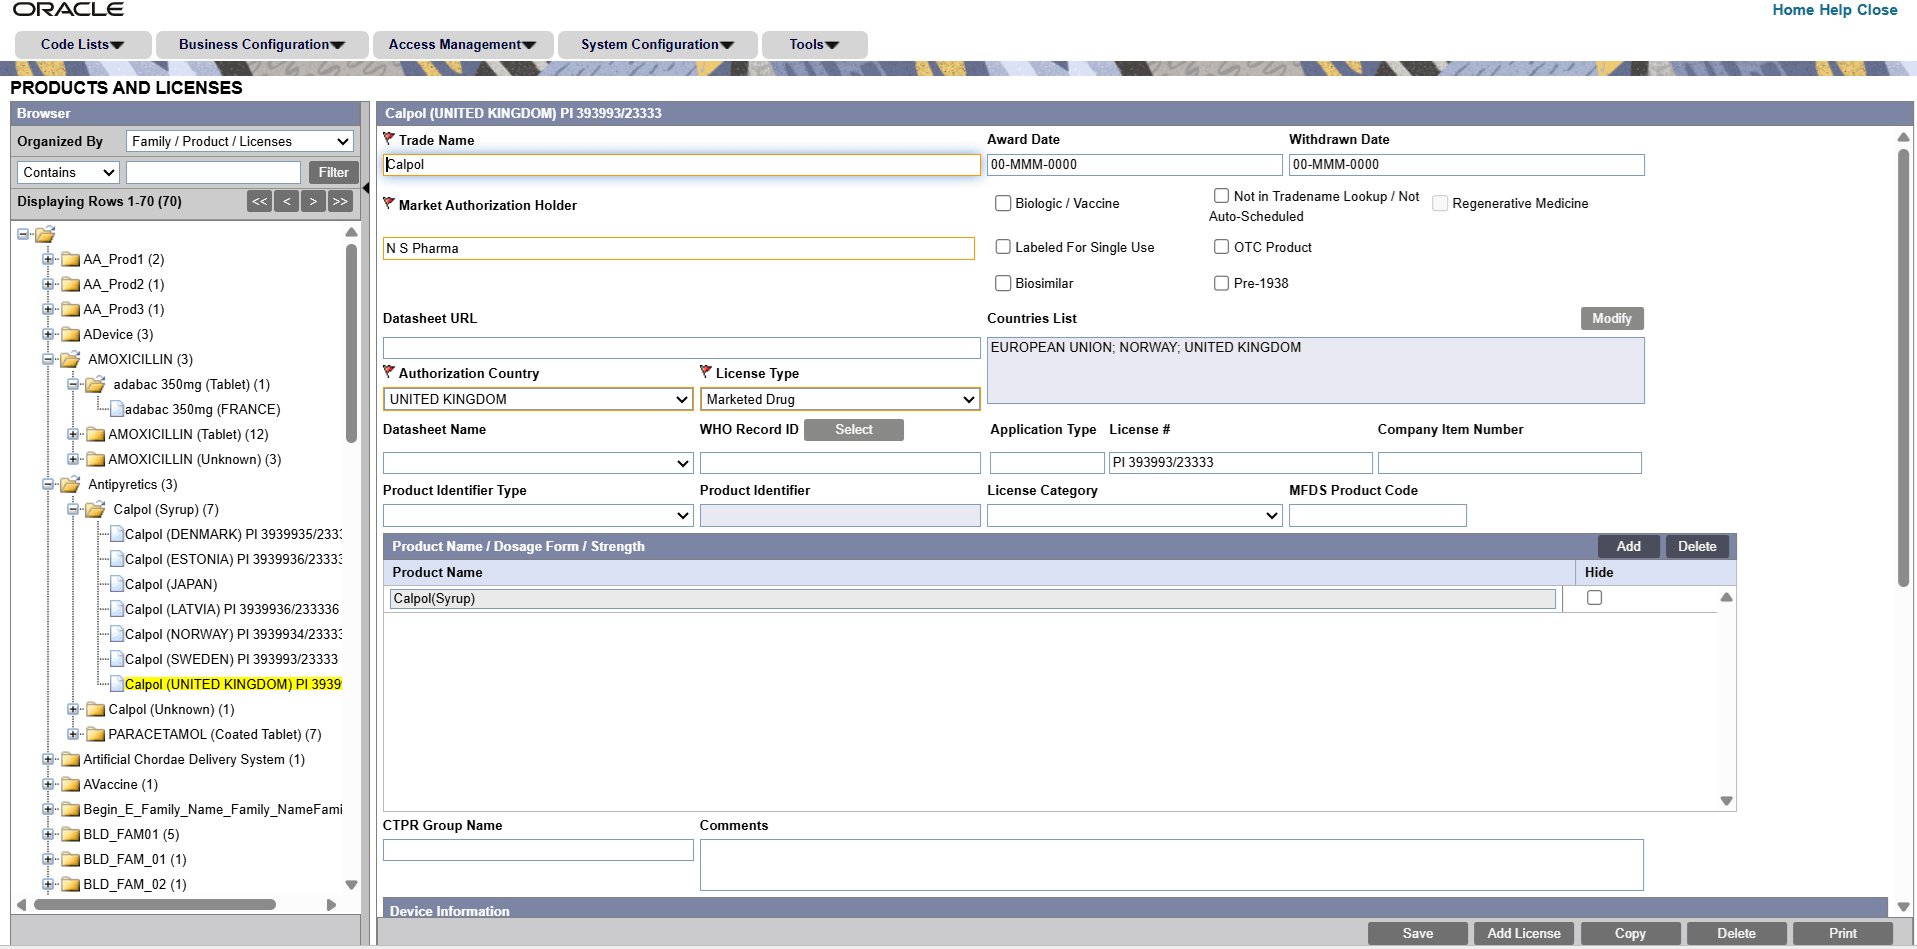
Task: Click inside the Trade Name input field
Action: [x=680, y=164]
